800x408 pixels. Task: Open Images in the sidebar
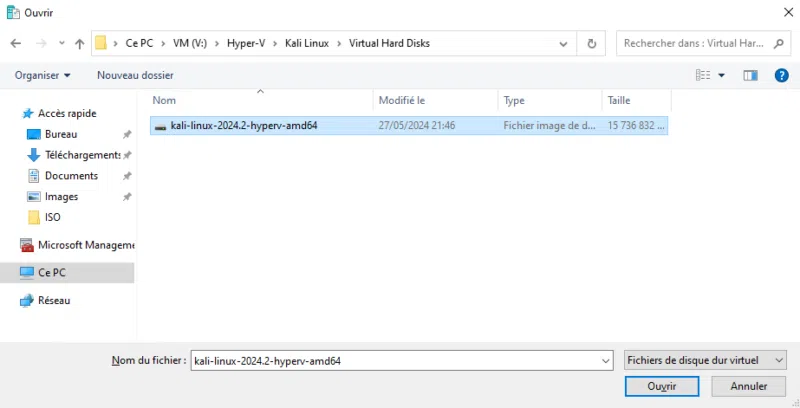[x=61, y=196]
